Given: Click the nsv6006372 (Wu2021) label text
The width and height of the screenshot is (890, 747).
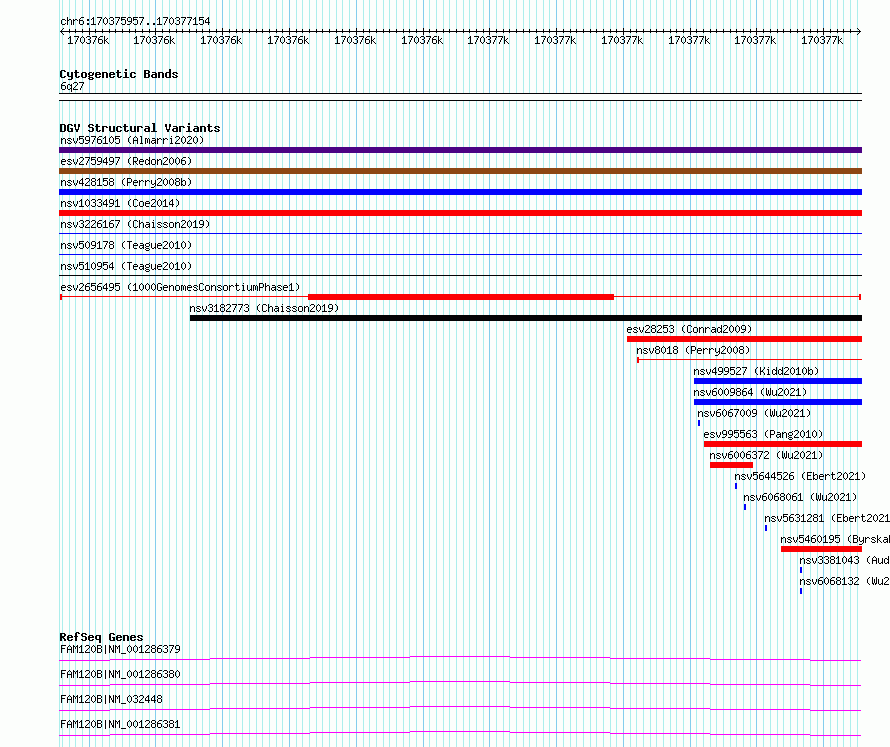Looking at the screenshot, I should coord(766,455).
